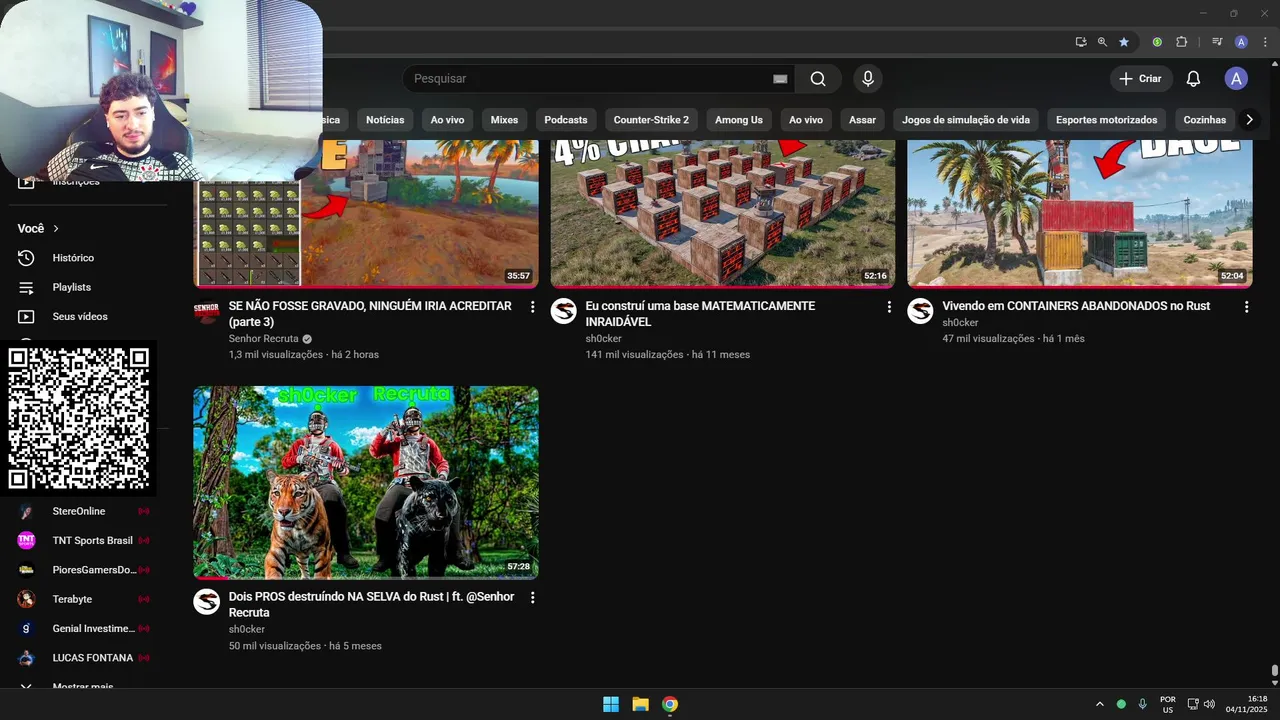Play brick boxes base thumbnail
The image size is (1280, 720).
(723, 213)
